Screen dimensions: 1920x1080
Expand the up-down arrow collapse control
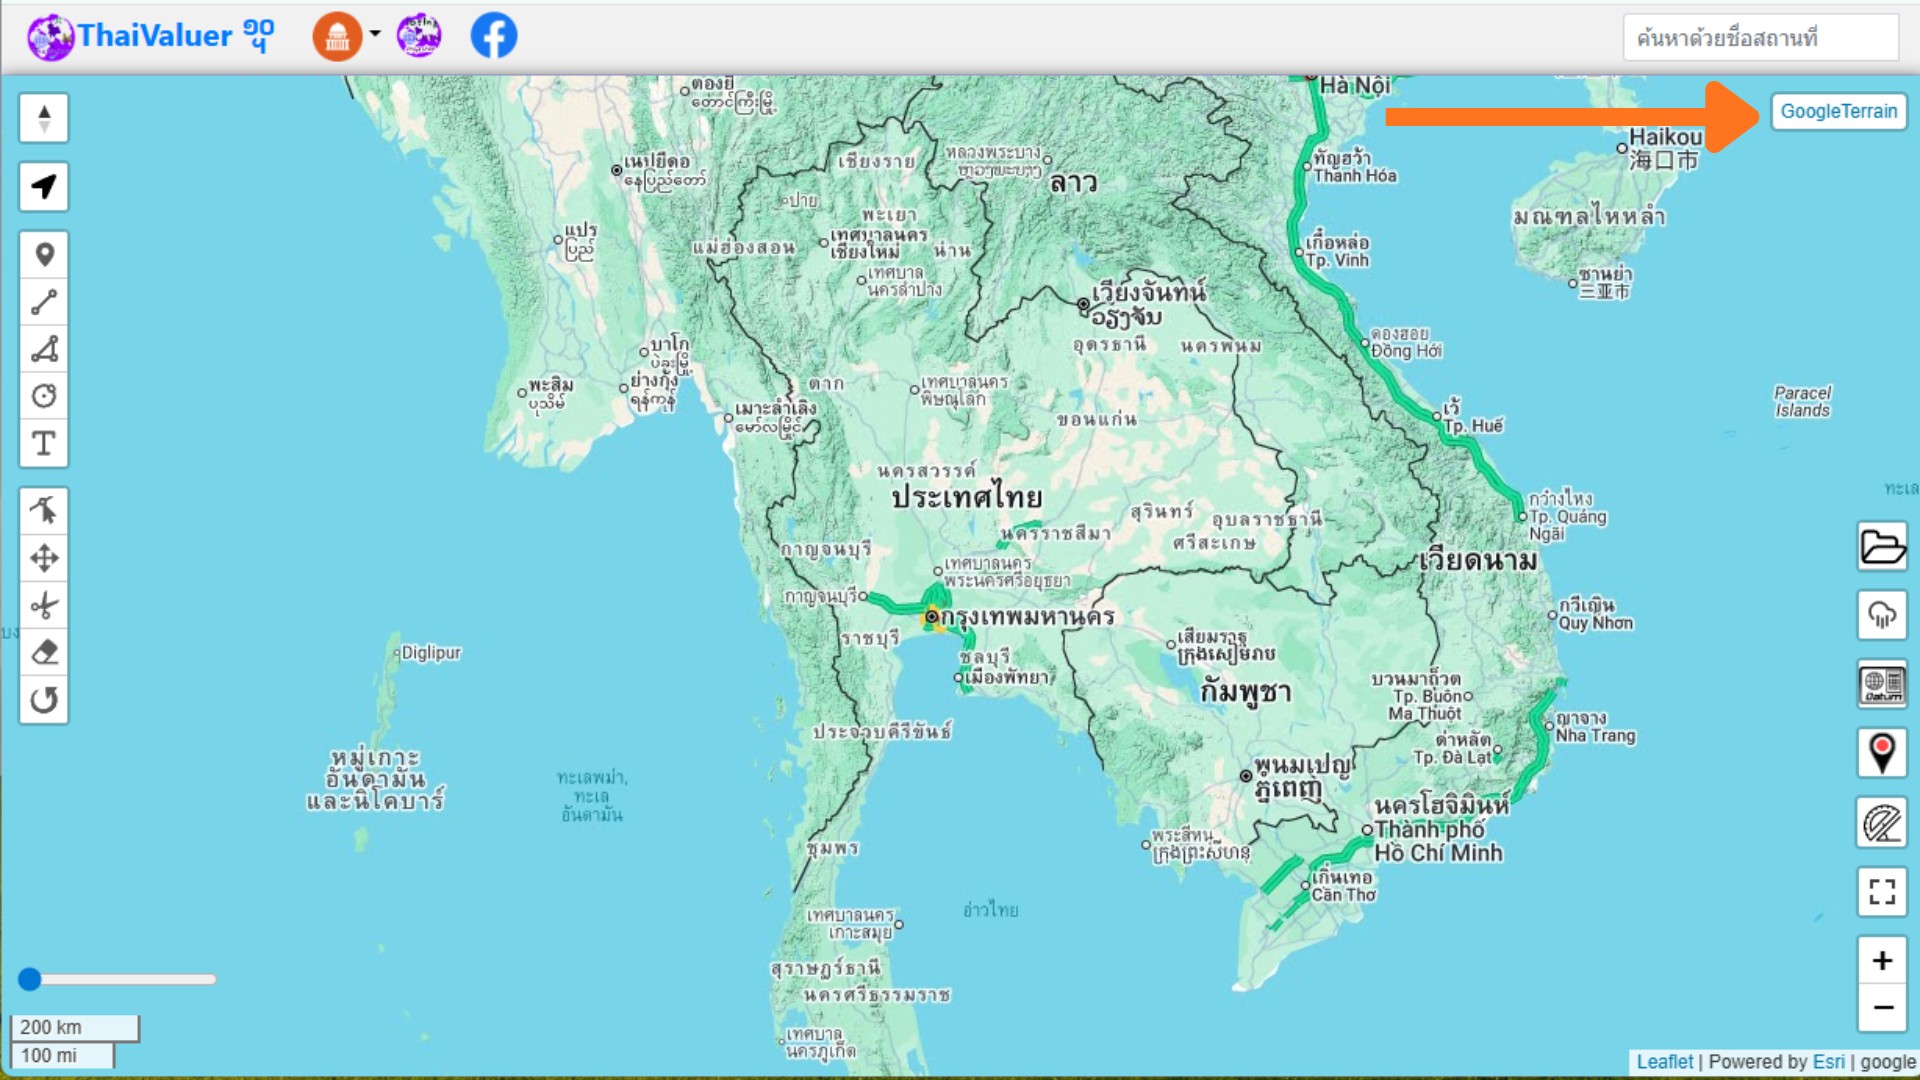point(44,118)
